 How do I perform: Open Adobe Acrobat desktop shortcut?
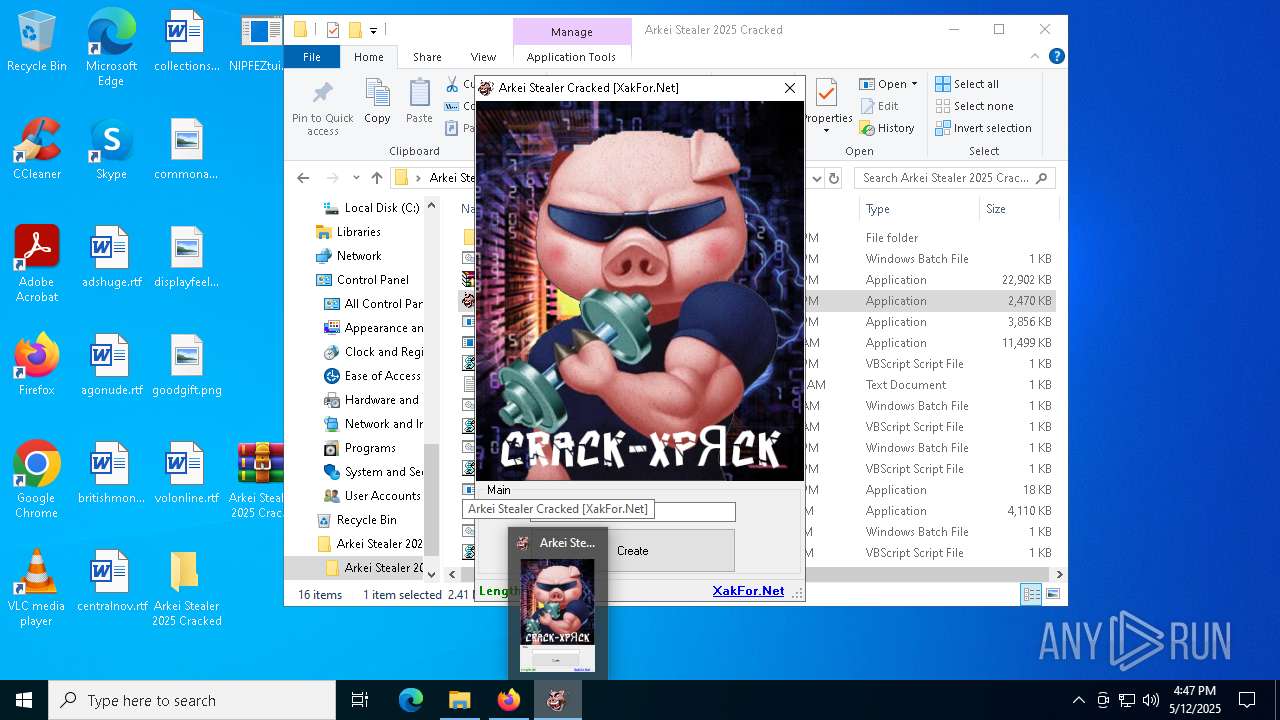[37, 264]
